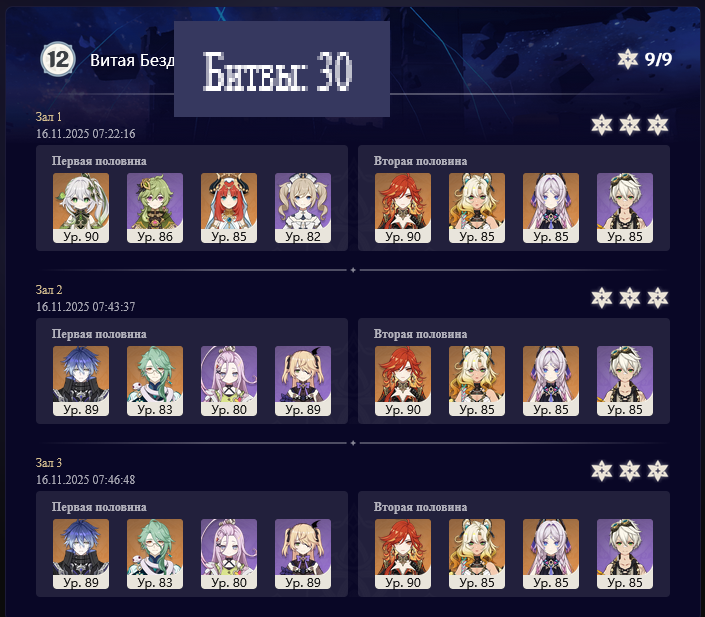Click the Зал 2 three-star rating

tap(629, 298)
